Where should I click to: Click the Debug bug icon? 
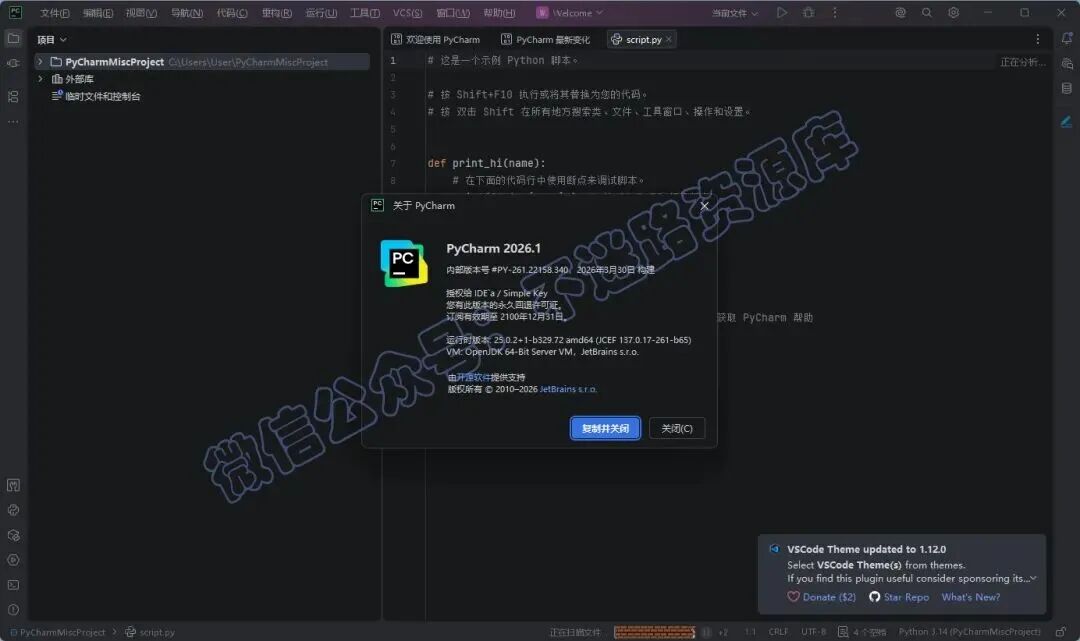(808, 12)
